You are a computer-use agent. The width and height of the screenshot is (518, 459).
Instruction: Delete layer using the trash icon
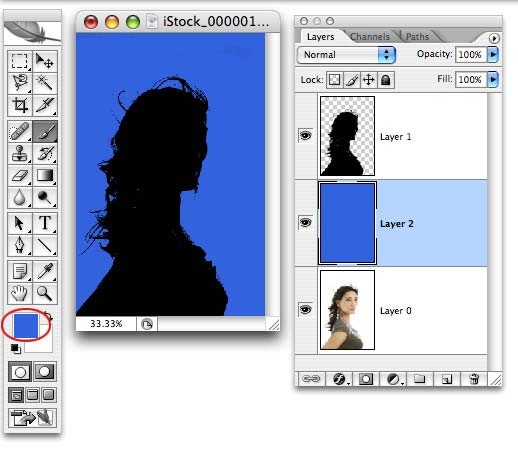(474, 379)
